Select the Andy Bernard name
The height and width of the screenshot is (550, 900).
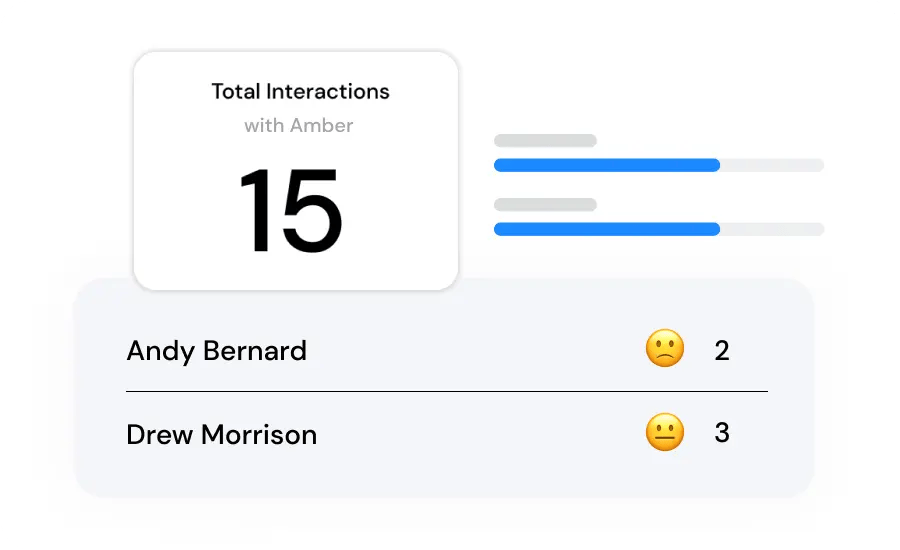tap(216, 351)
